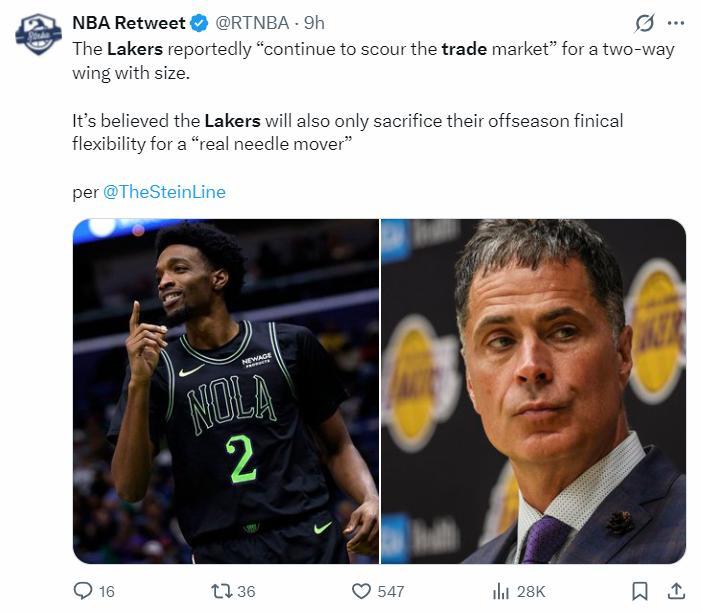Bookmark this Lakers trade post
701x614 pixels.
[640, 591]
